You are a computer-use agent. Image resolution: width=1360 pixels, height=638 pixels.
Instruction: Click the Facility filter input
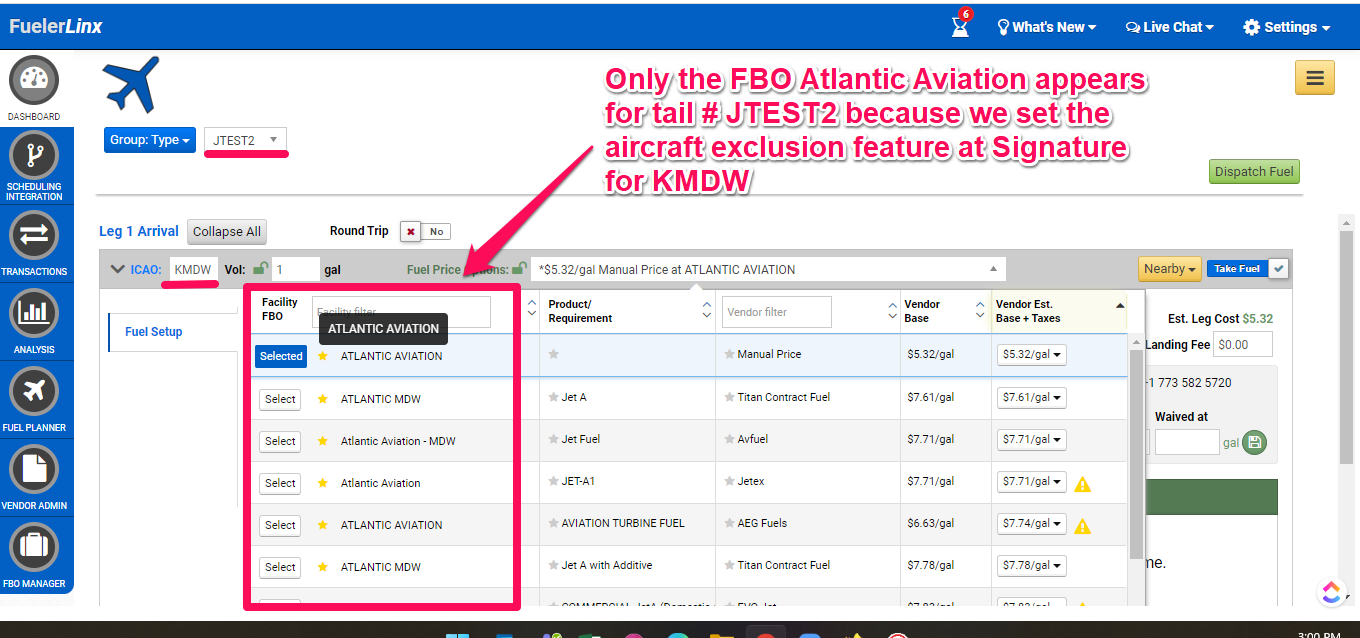[x=401, y=312]
